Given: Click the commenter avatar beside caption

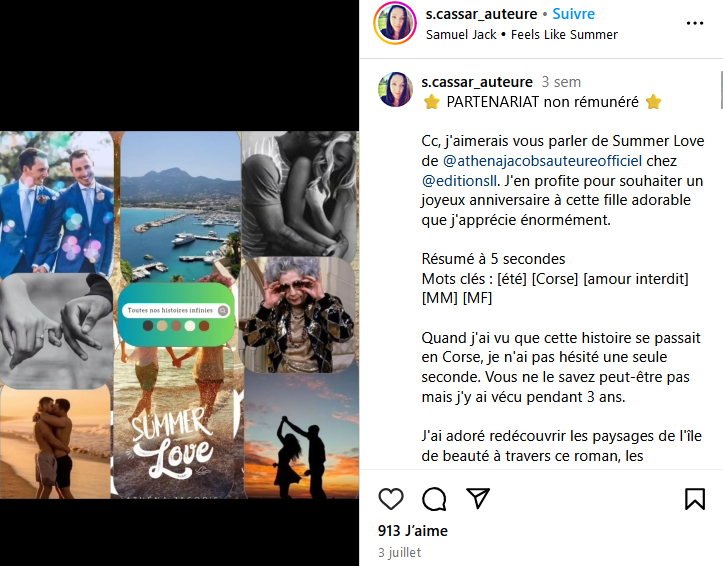Looking at the screenshot, I should (x=395, y=89).
